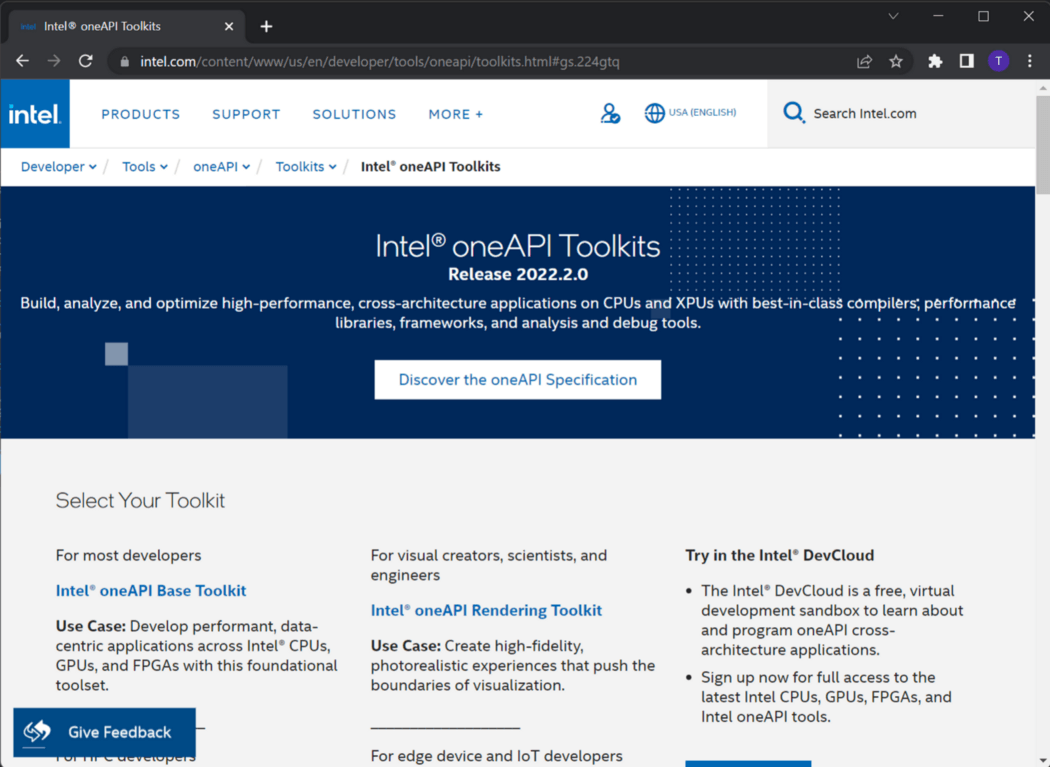Screen dimensions: 1050x767
Task: Click the Intel oneAPI Toolkits banner title
Action: [518, 246]
